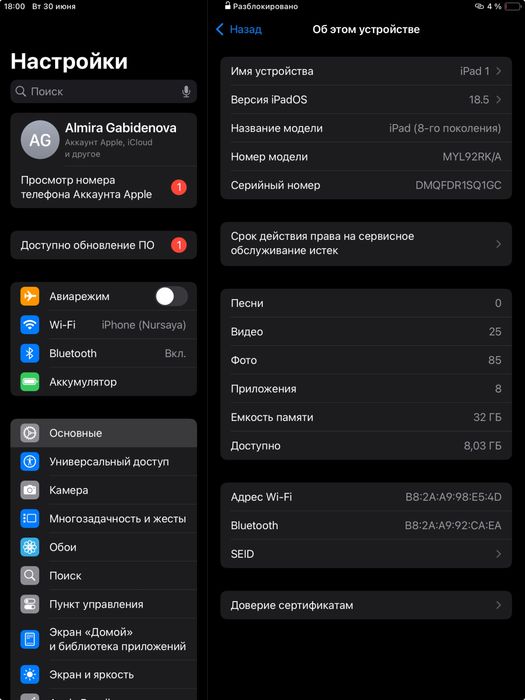This screenshot has height=700, width=525.
Task: Tap the Многозадачность и жесты icon
Action: [x=30, y=518]
